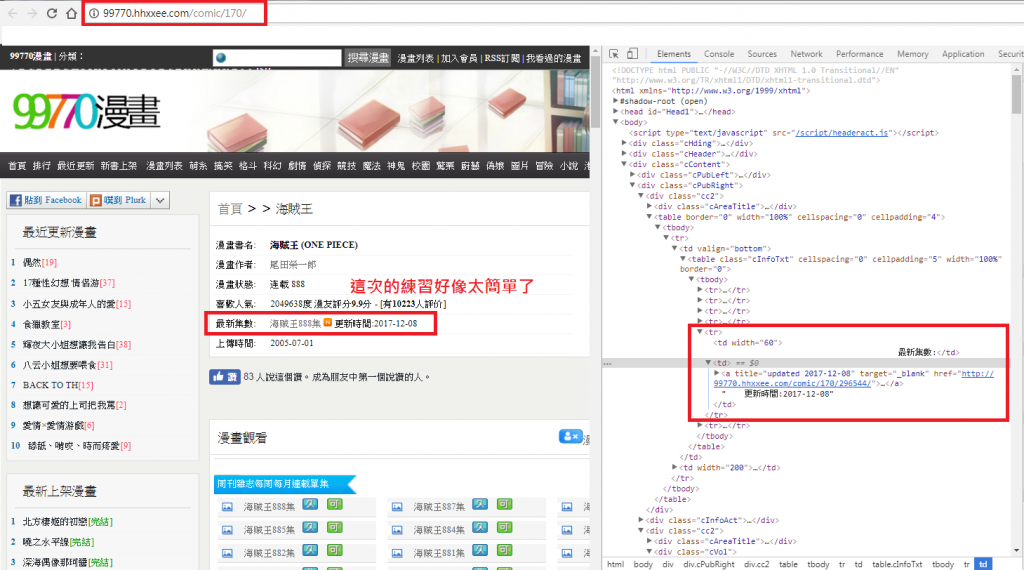Click image icon beside 海賊王887集

397,507
